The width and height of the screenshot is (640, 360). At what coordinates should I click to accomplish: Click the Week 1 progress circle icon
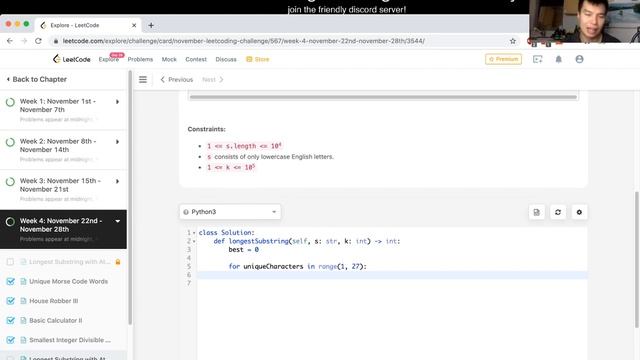tap(10, 102)
